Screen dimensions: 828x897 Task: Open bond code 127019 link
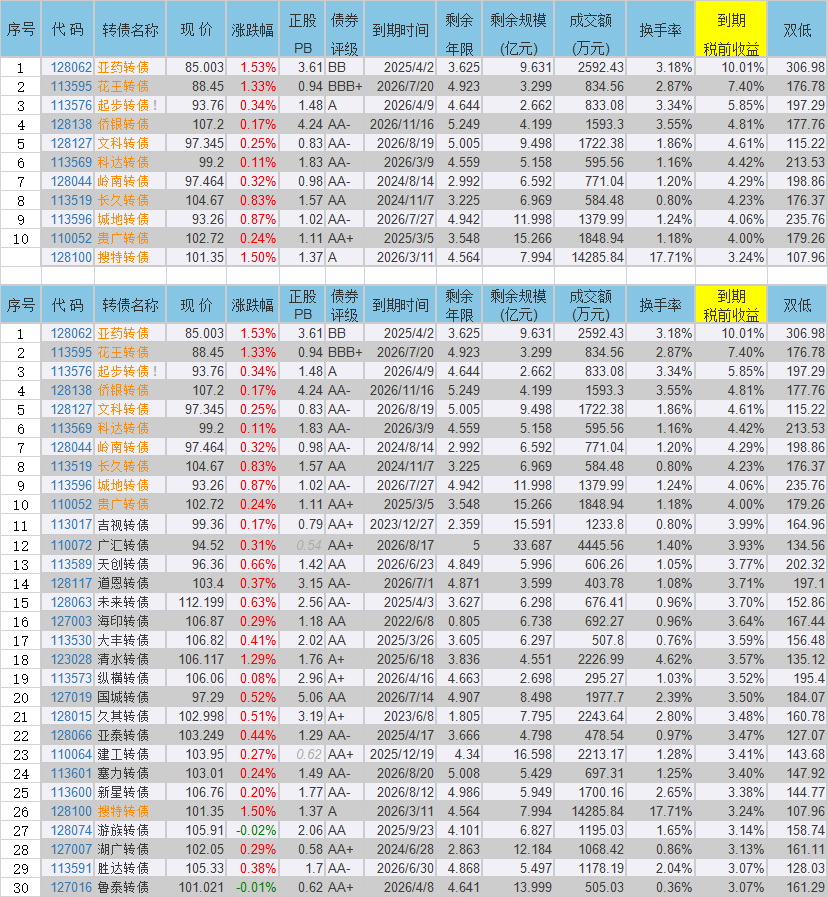coord(71,697)
